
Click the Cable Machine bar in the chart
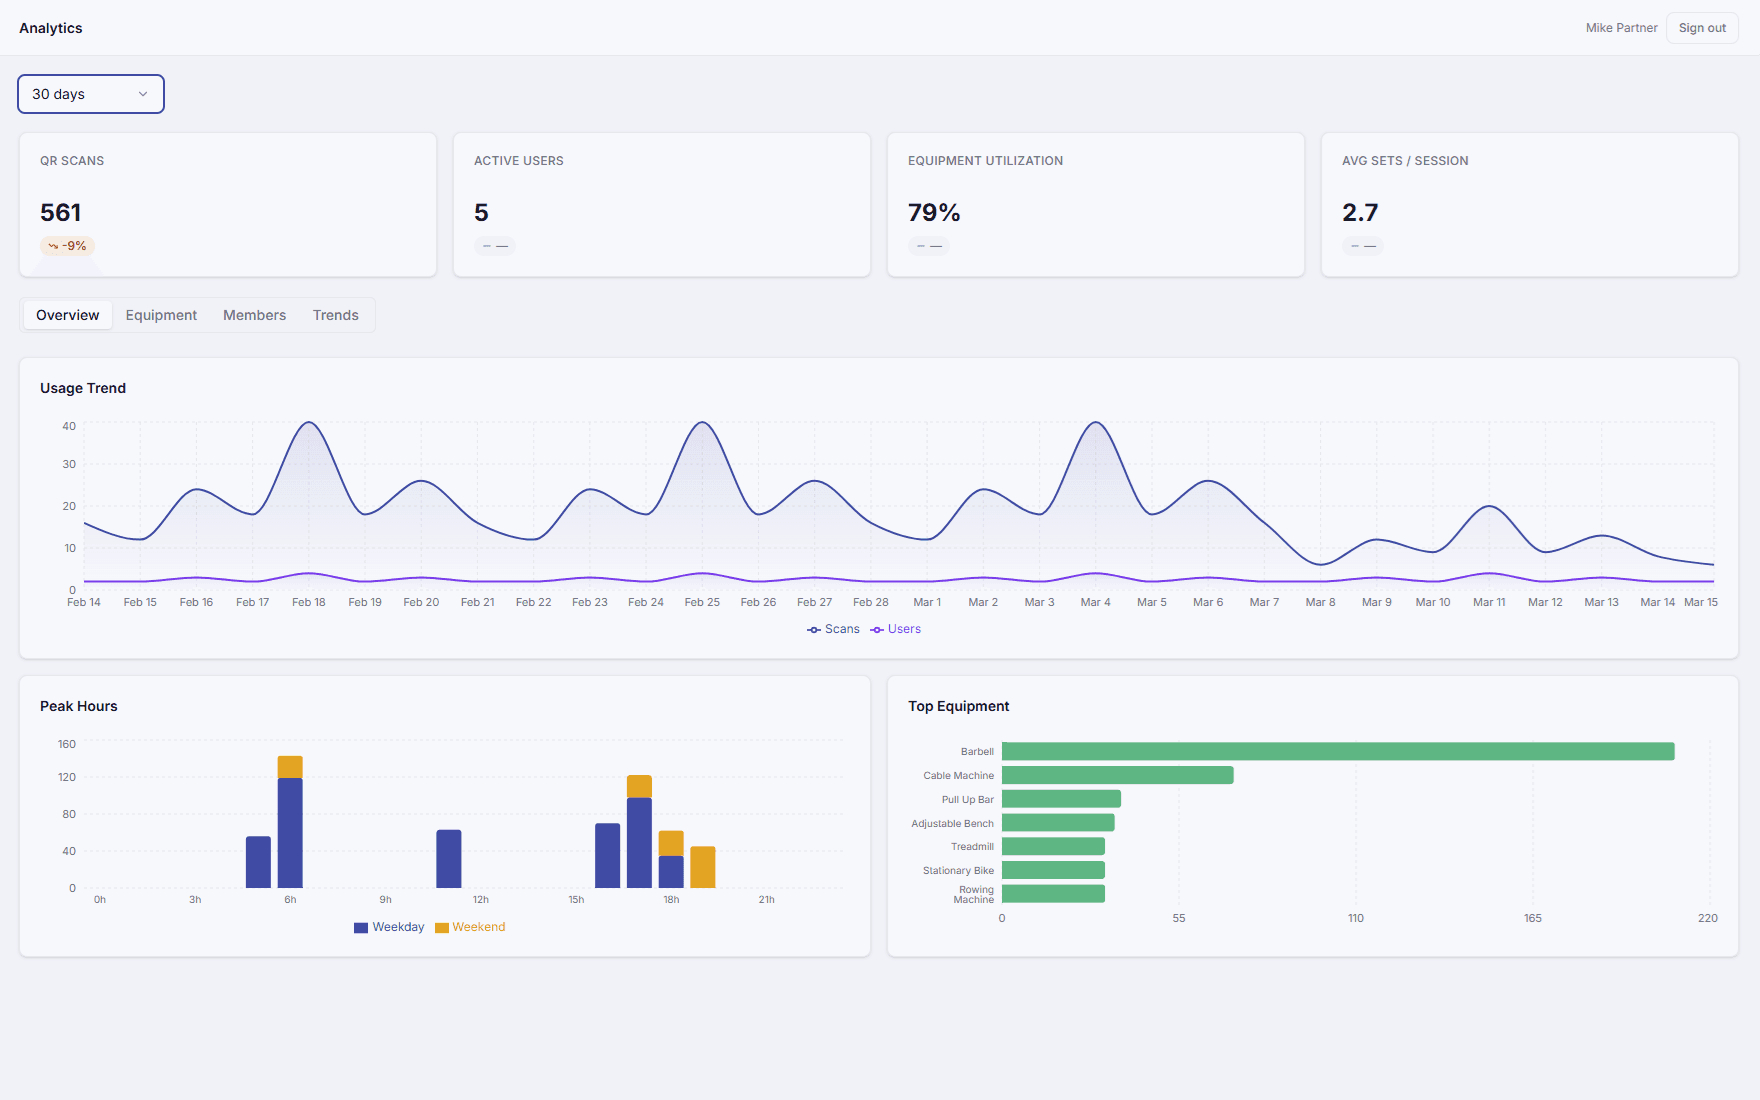[1117, 775]
